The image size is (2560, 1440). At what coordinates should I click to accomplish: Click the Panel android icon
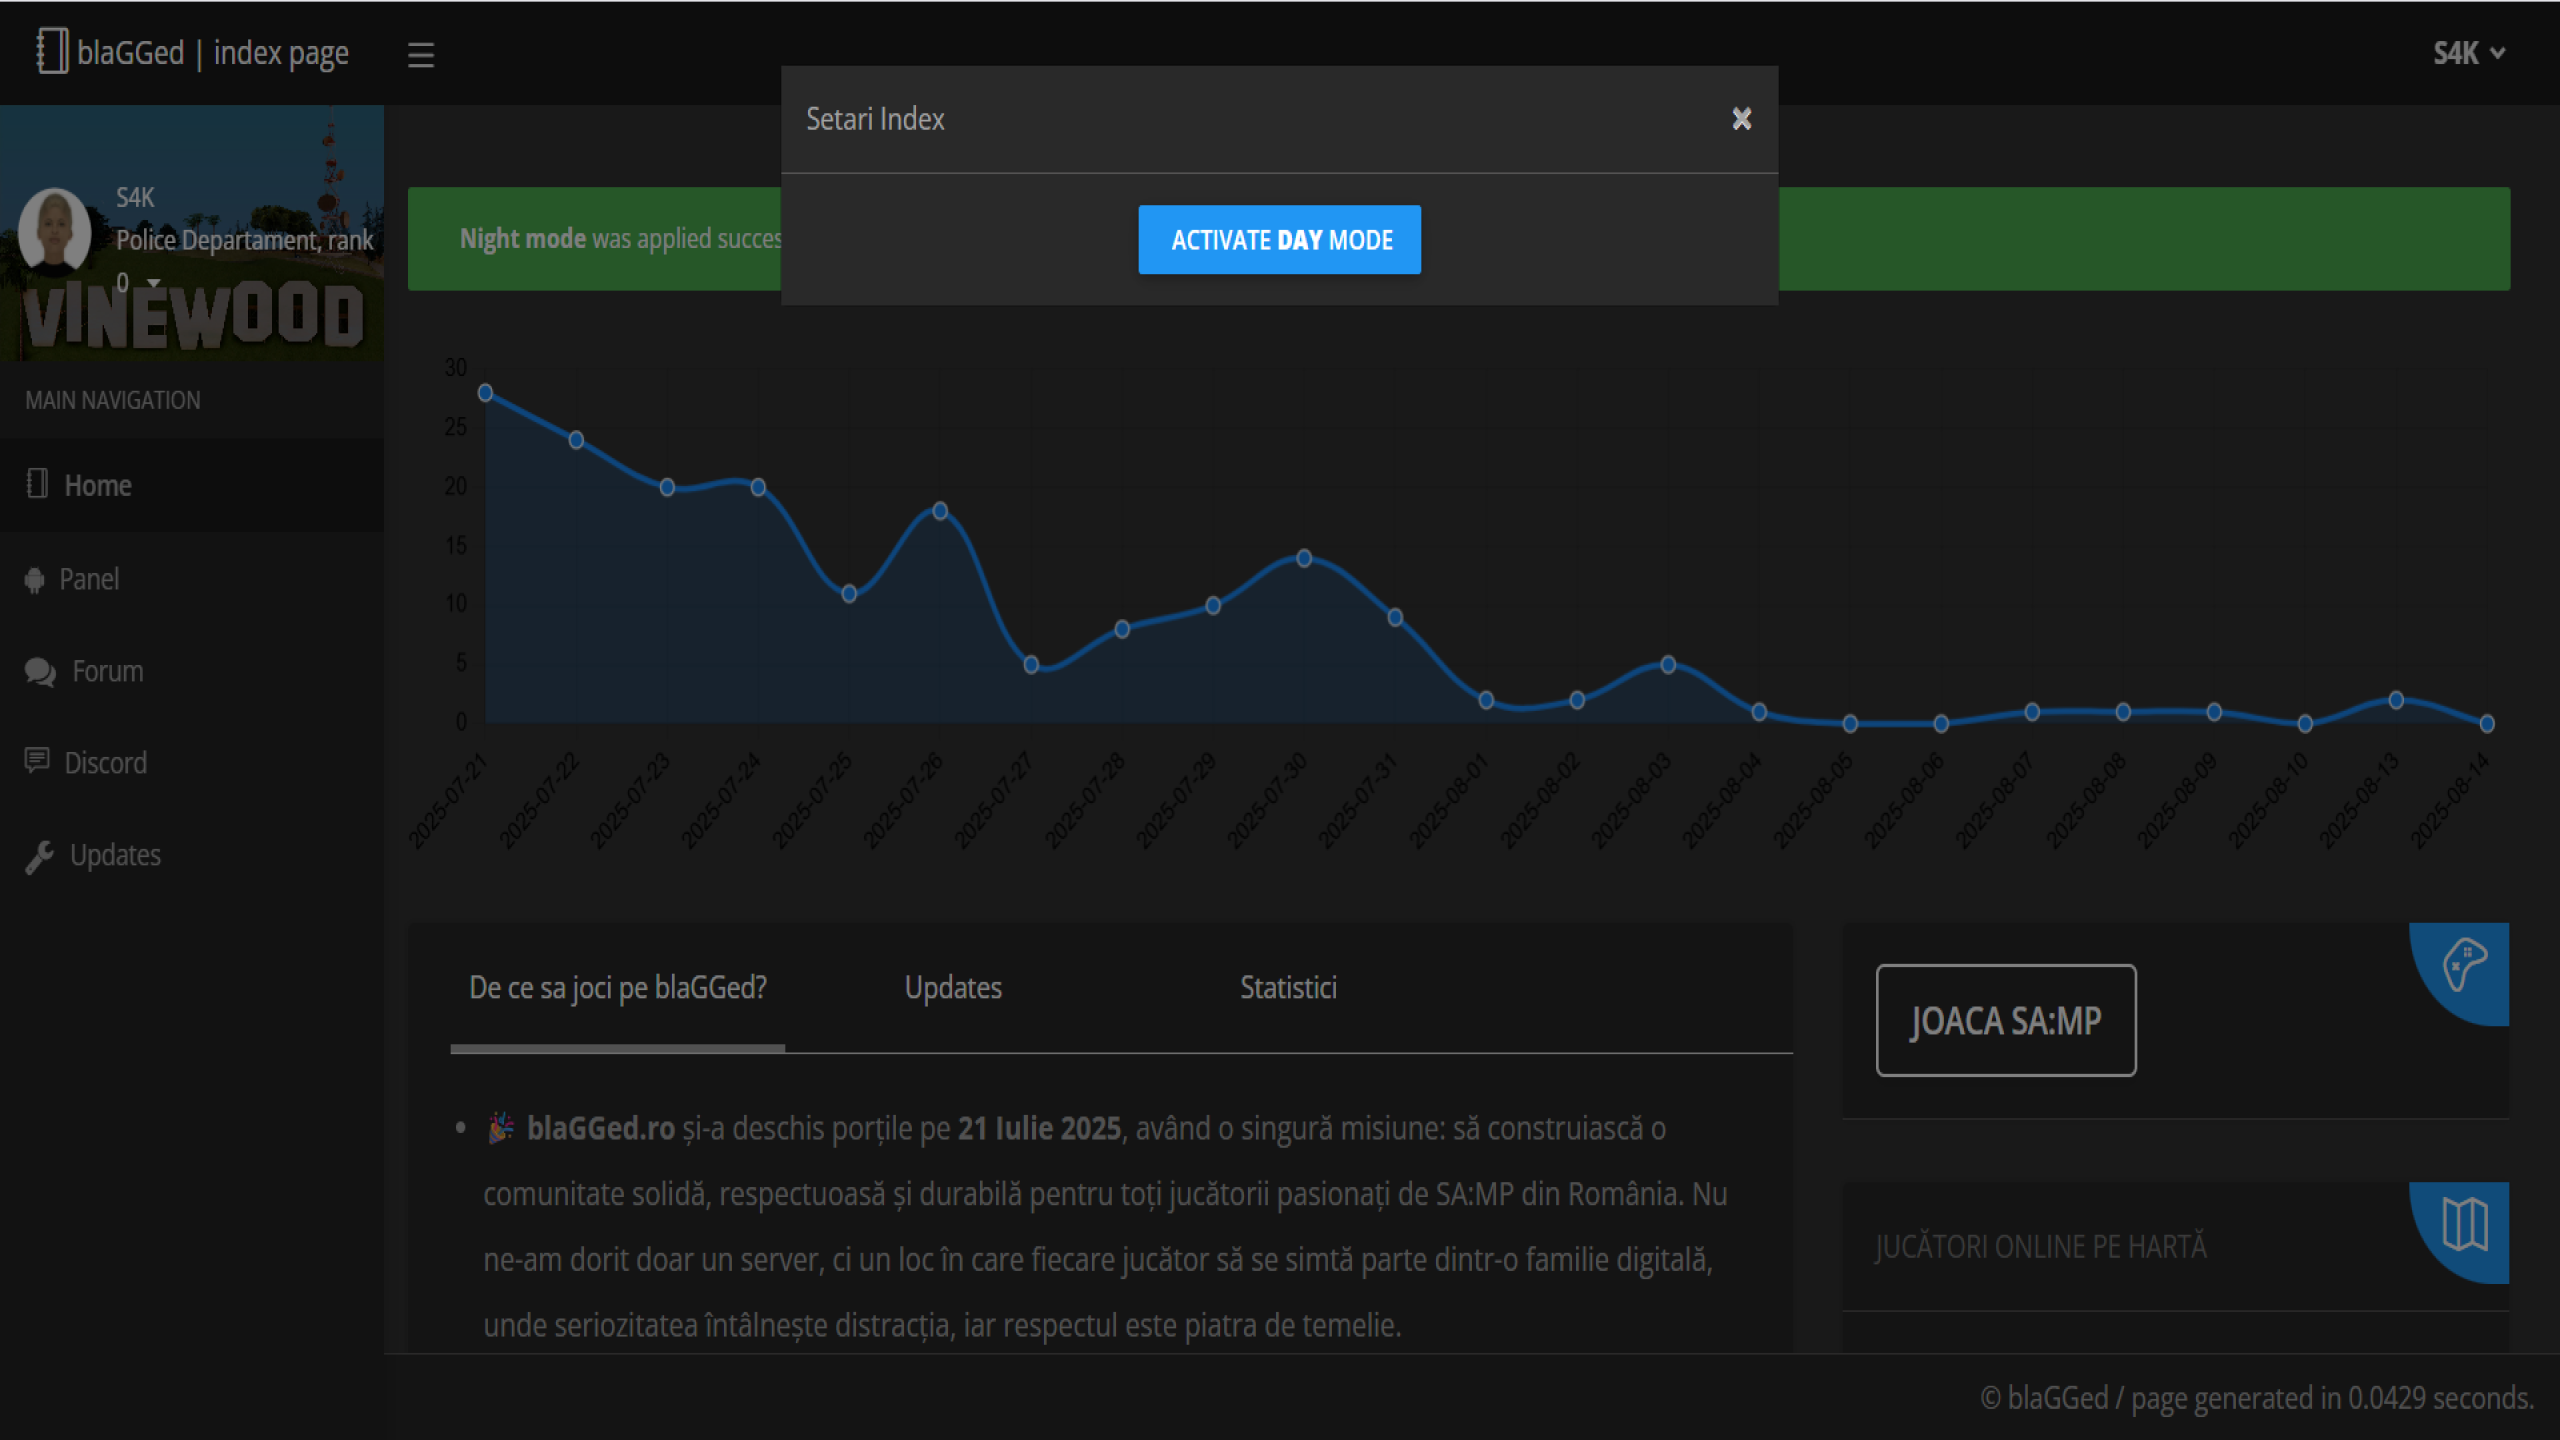click(35, 580)
